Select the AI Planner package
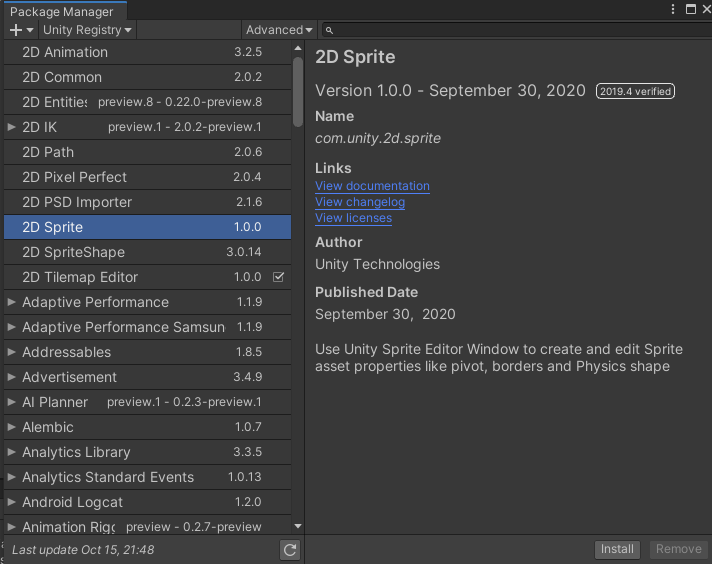712x564 pixels. (x=148, y=402)
